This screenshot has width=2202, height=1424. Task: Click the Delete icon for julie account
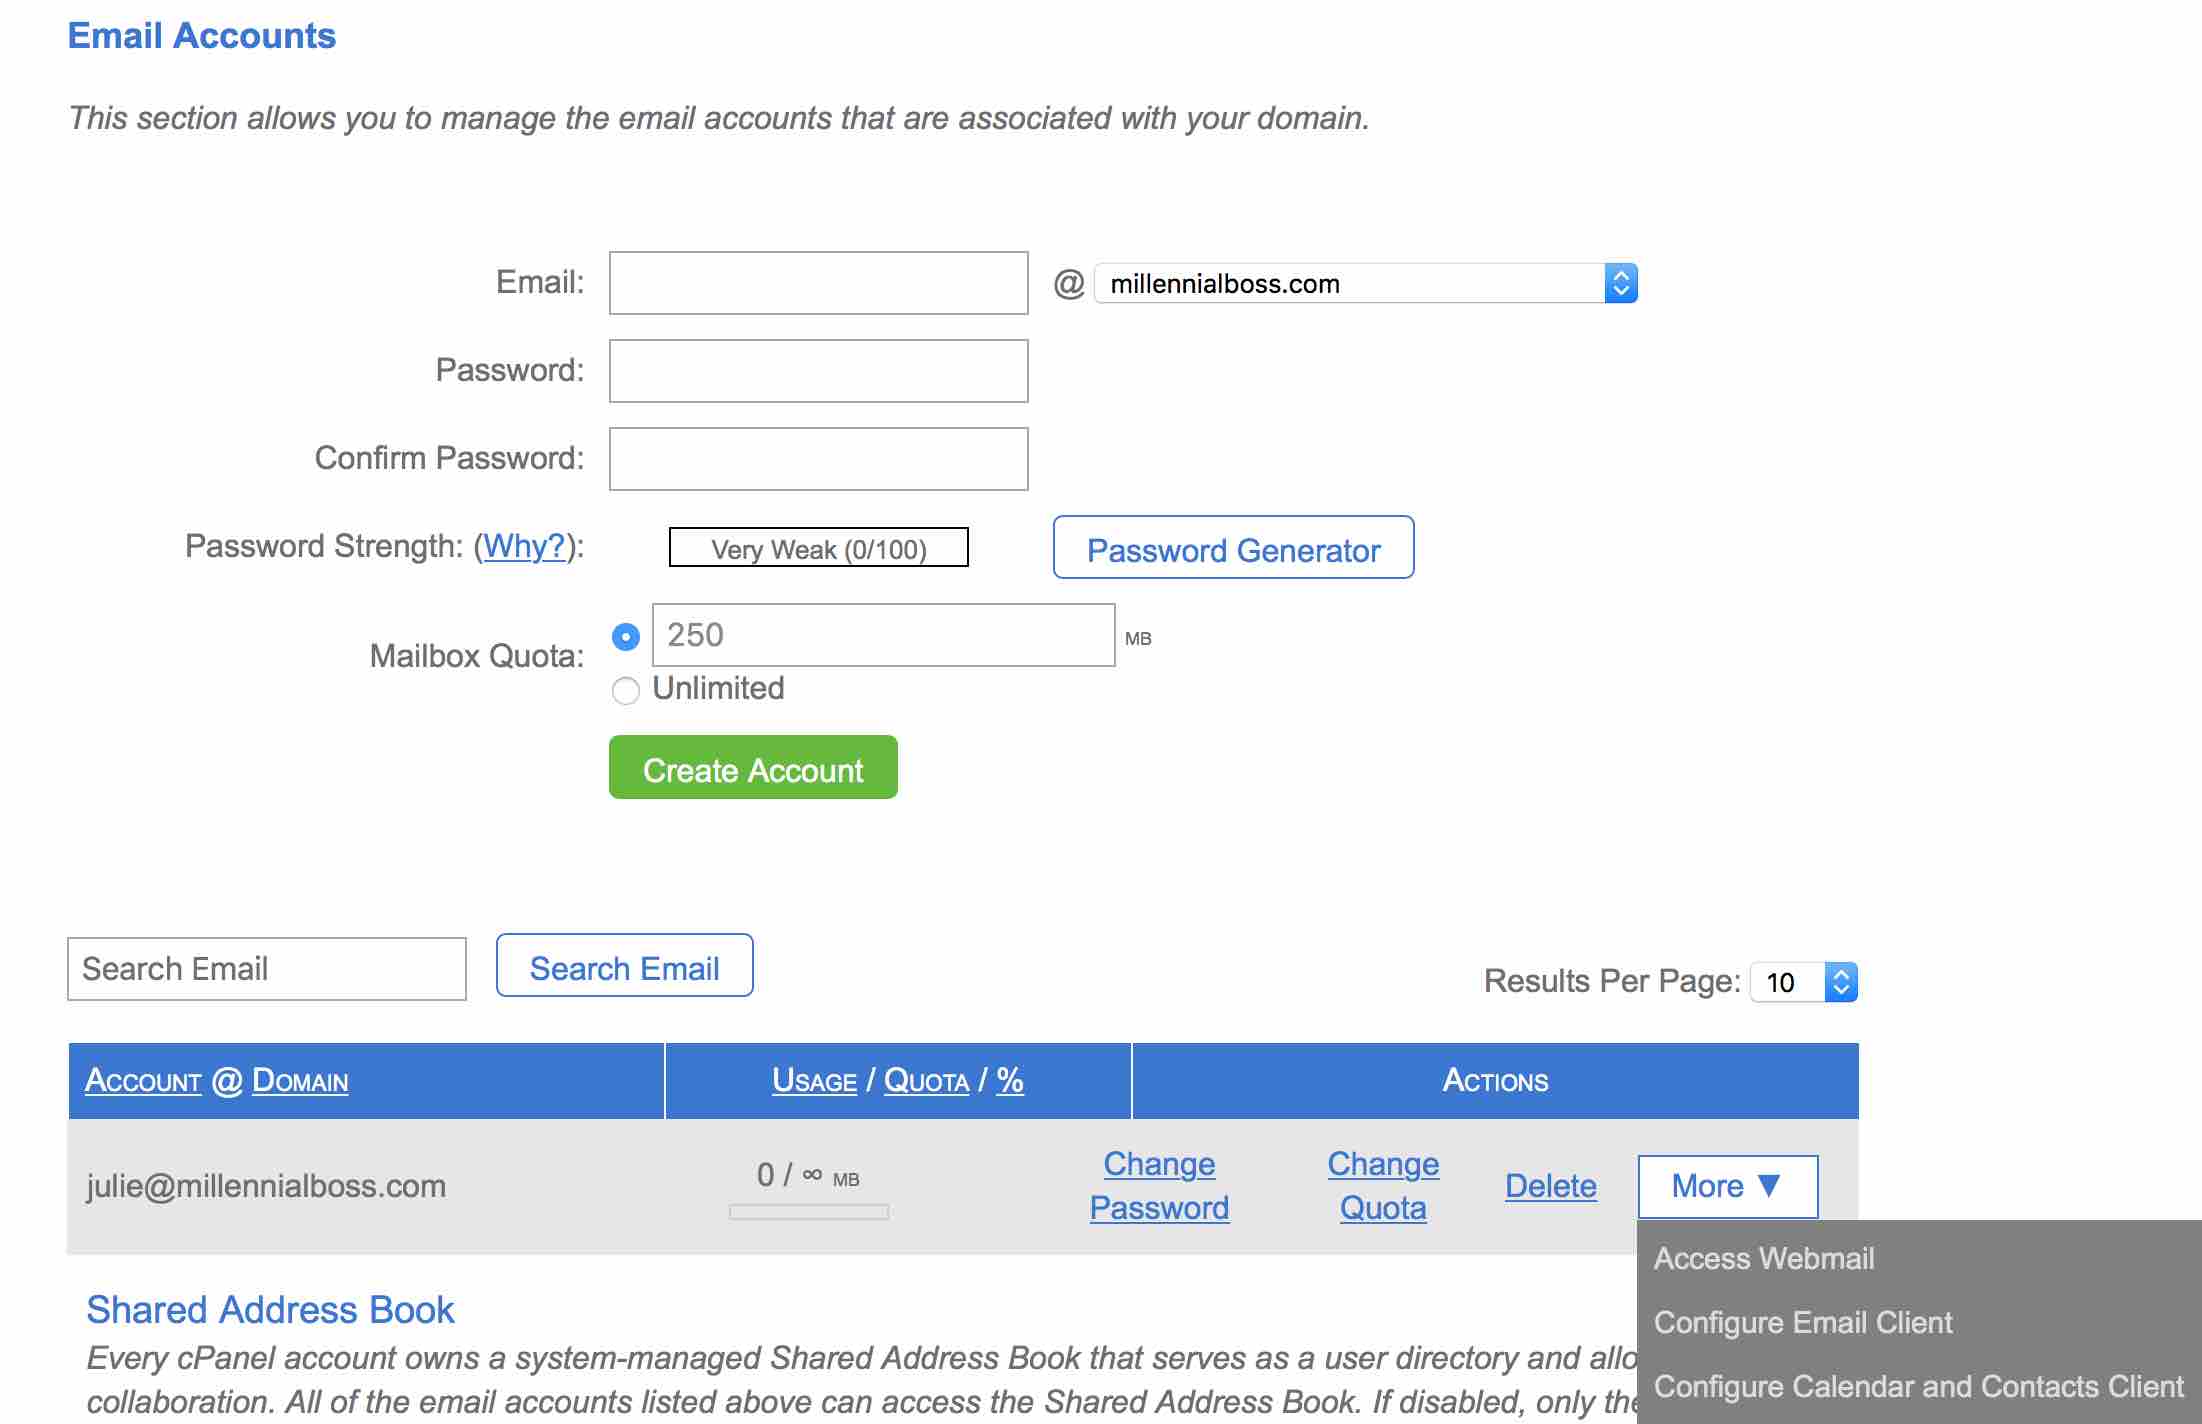tap(1549, 1185)
